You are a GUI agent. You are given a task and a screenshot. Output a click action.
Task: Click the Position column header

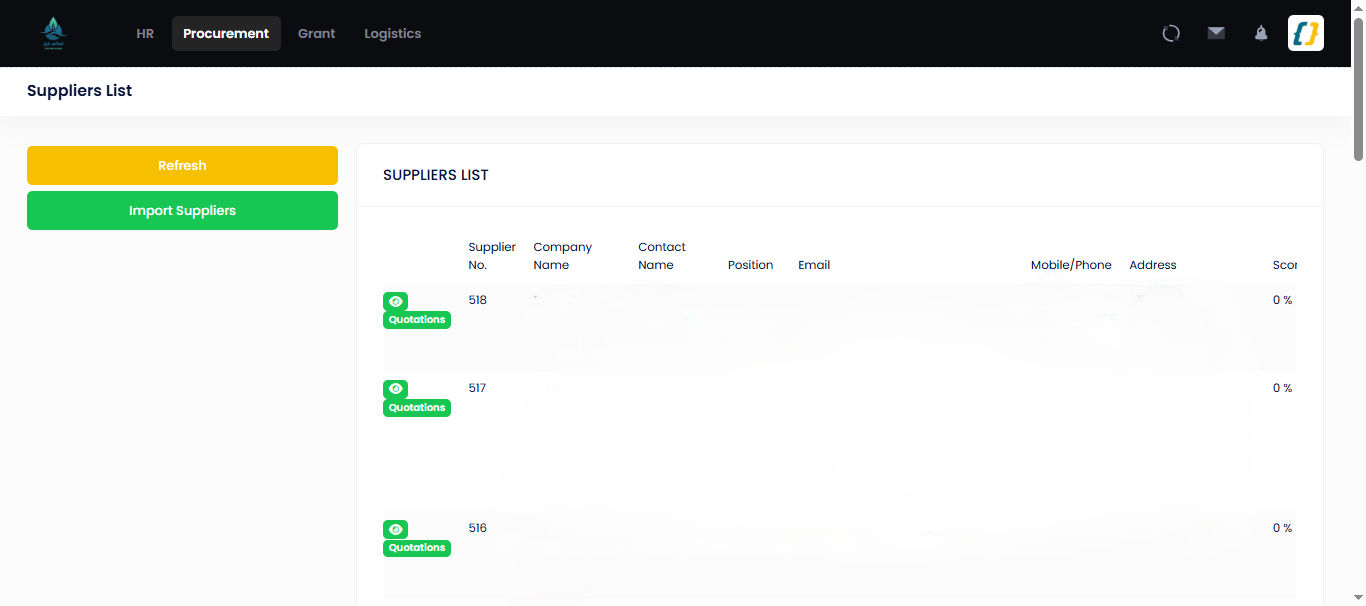point(750,265)
